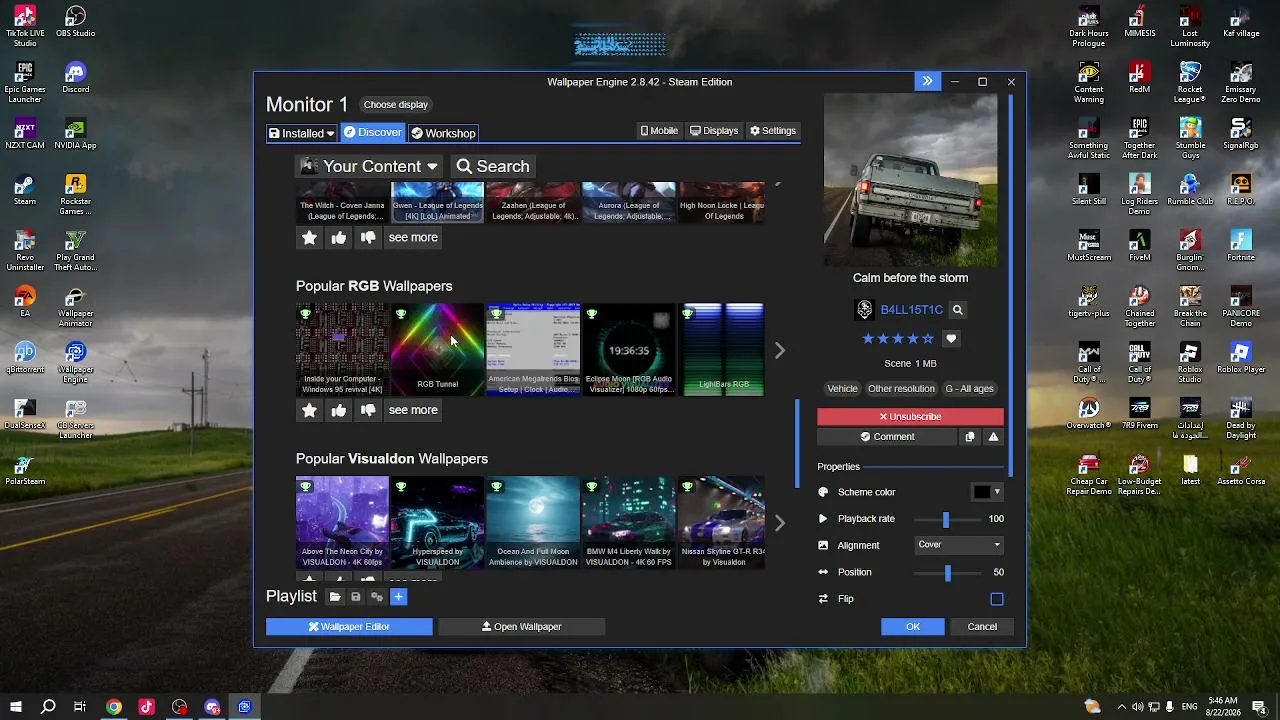Favorite the League of Legends row with its star
The width and height of the screenshot is (1280, 720).
309,237
